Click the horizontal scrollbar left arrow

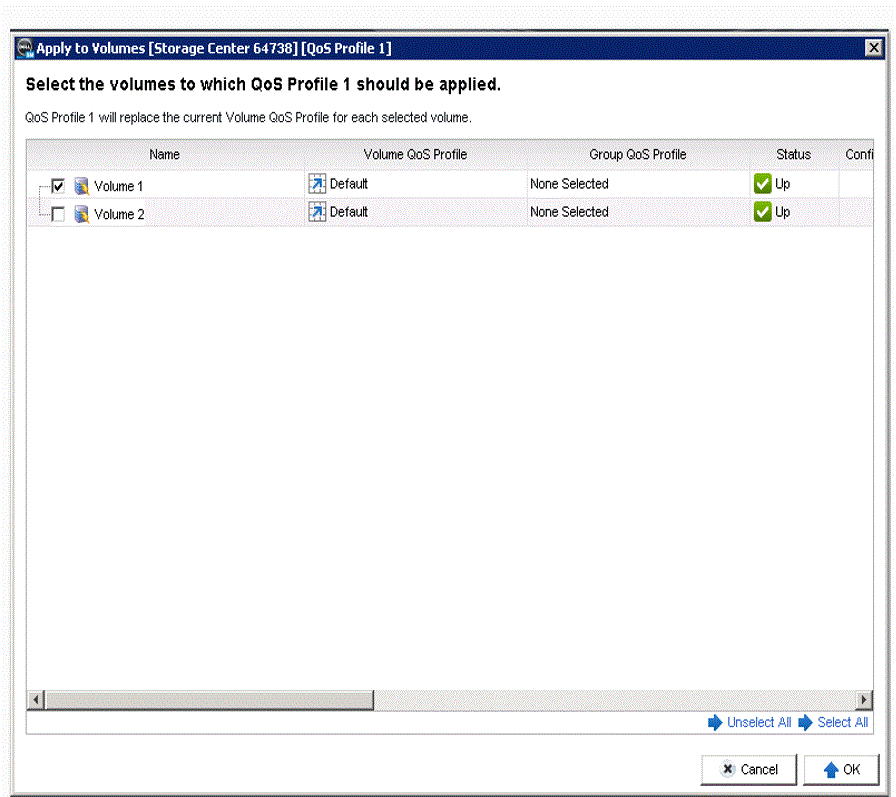tap(36, 700)
